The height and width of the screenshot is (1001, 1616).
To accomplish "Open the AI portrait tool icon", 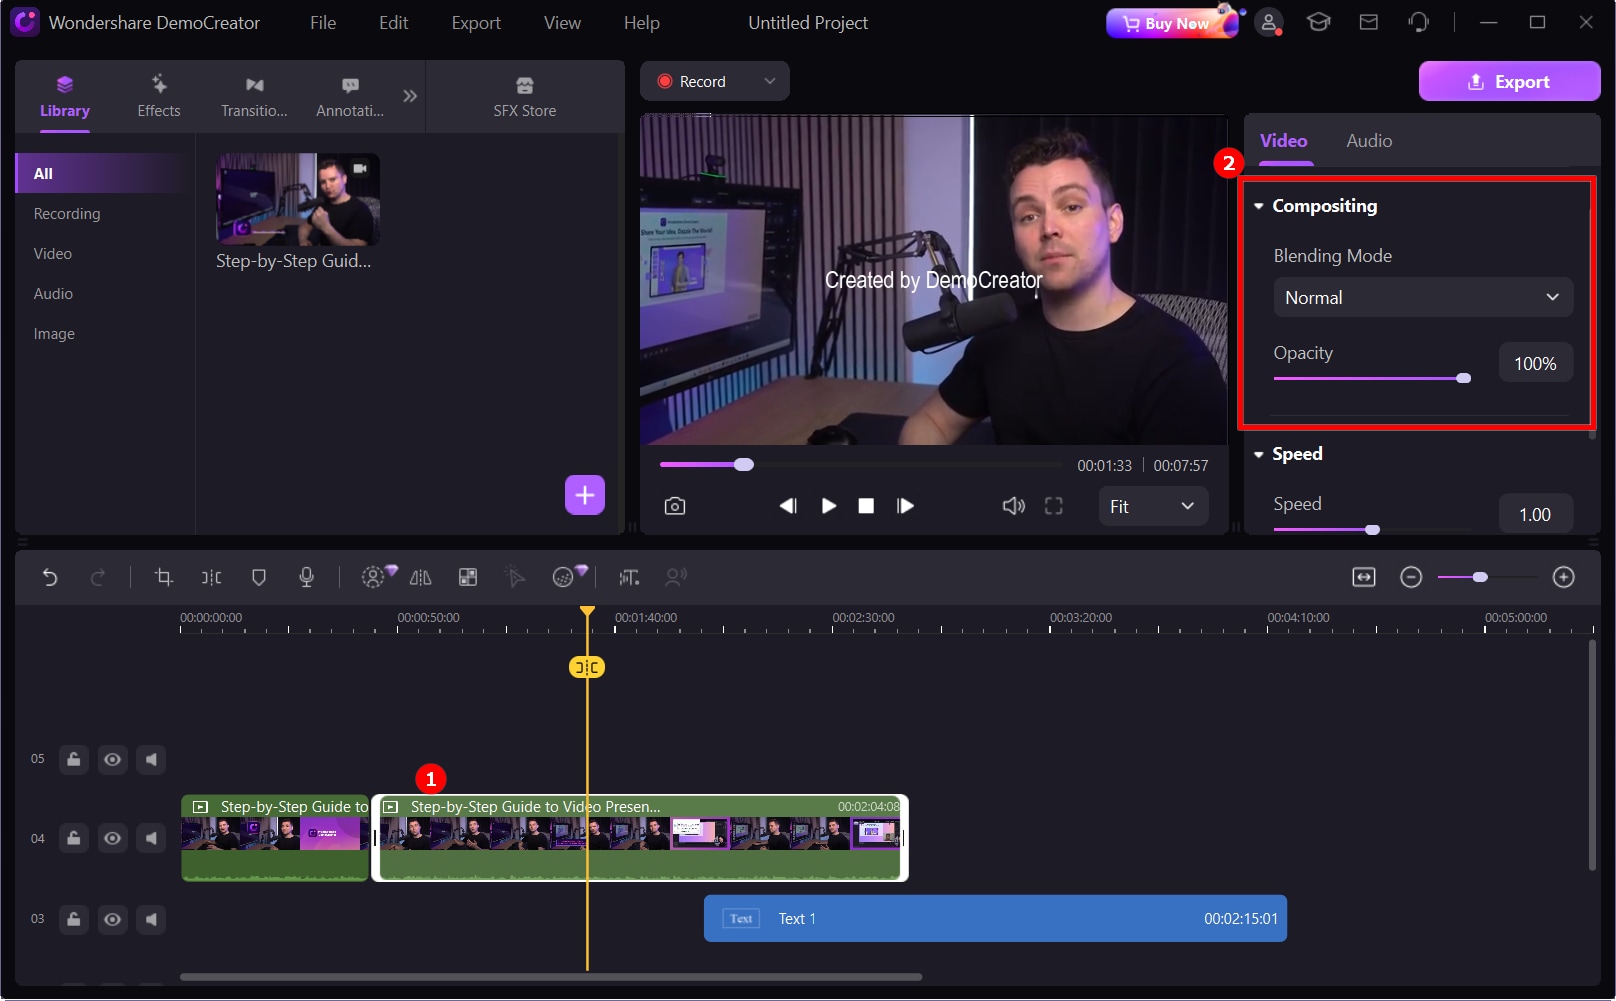I will (x=373, y=577).
